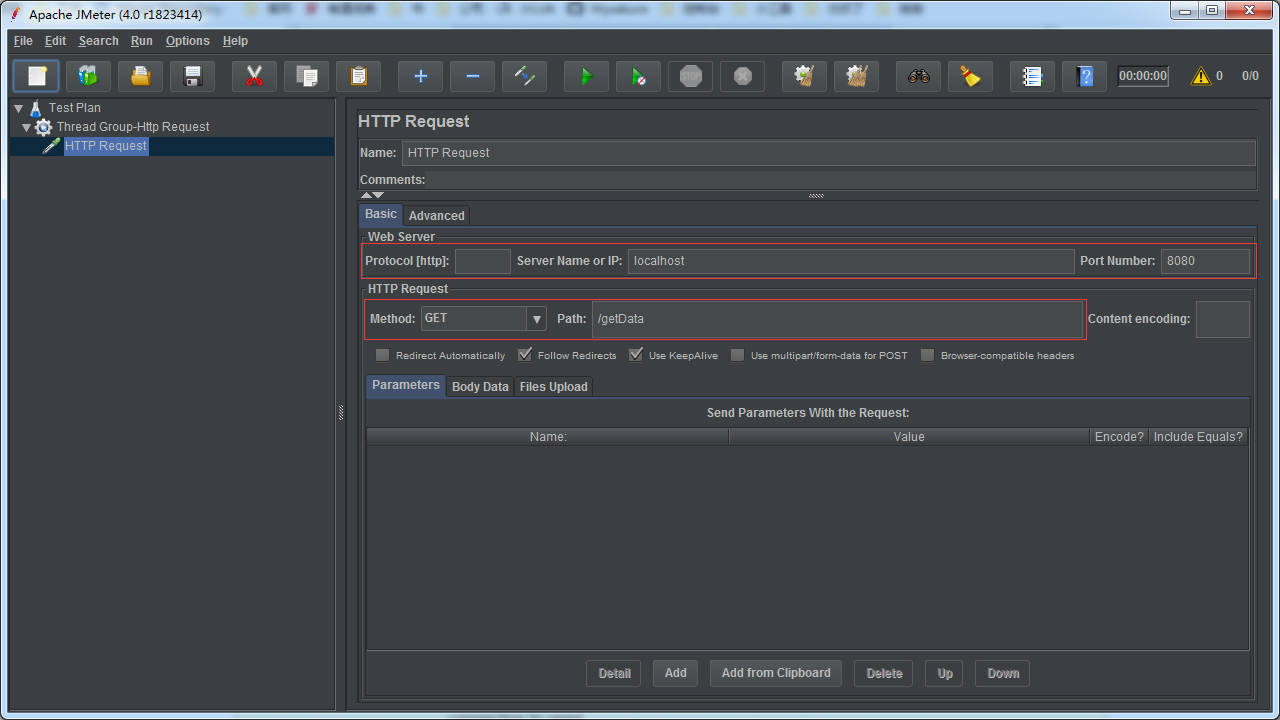Click the Content encoding field
Viewport: 1280px width, 720px height.
(1223, 319)
